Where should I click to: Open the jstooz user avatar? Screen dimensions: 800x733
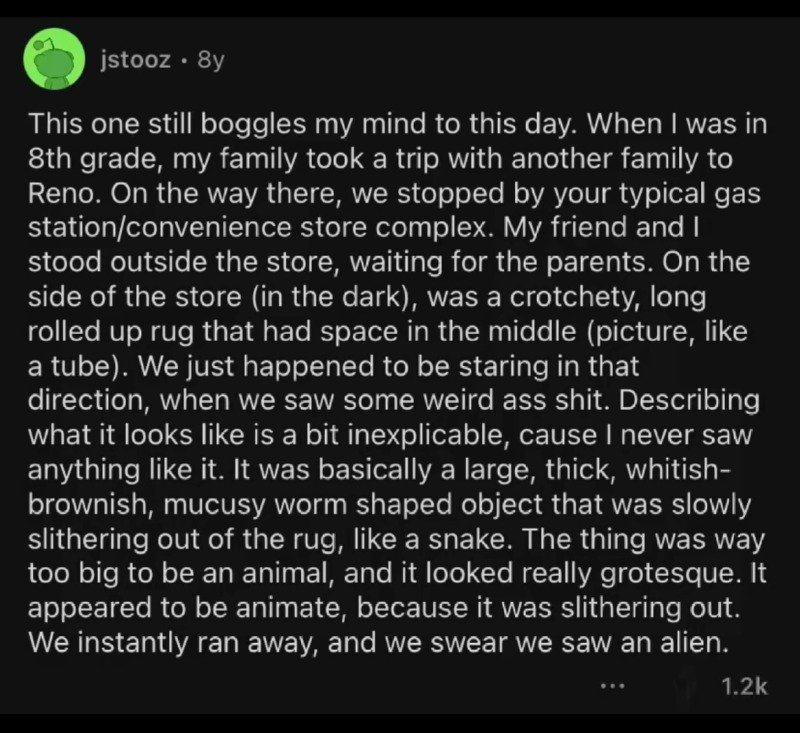[x=52, y=60]
